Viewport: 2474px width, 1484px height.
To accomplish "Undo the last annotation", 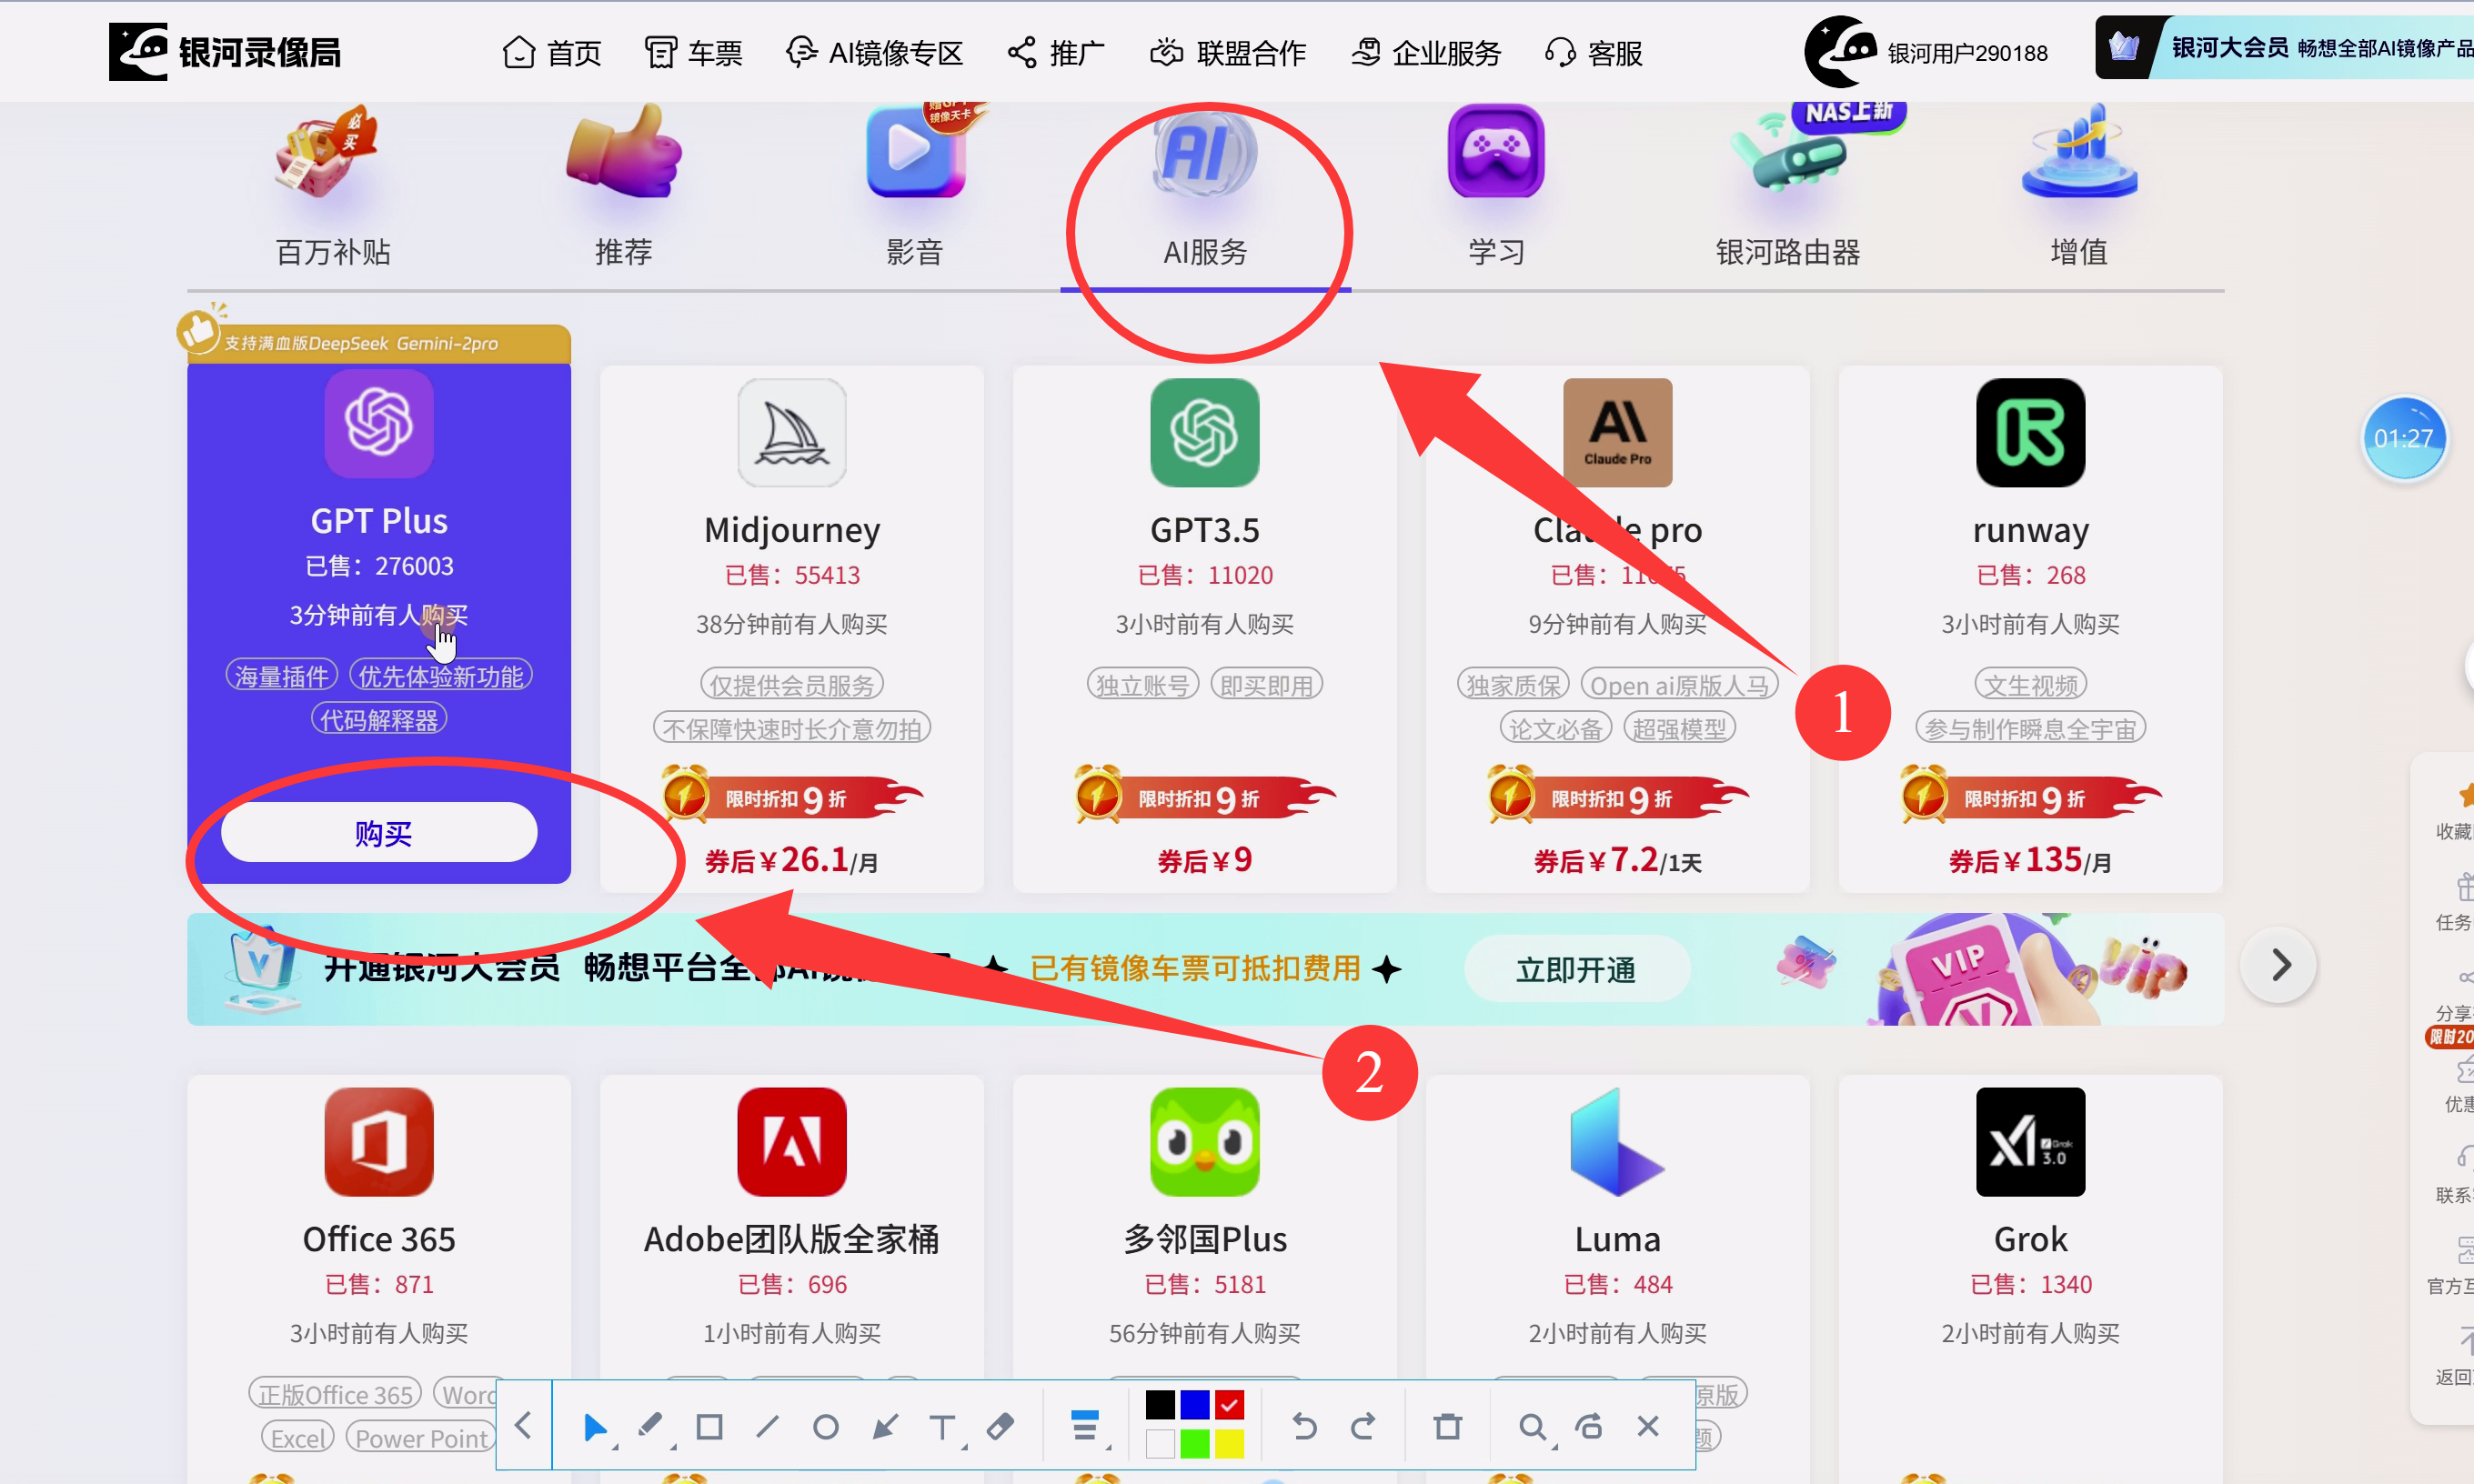I will 1304,1426.
